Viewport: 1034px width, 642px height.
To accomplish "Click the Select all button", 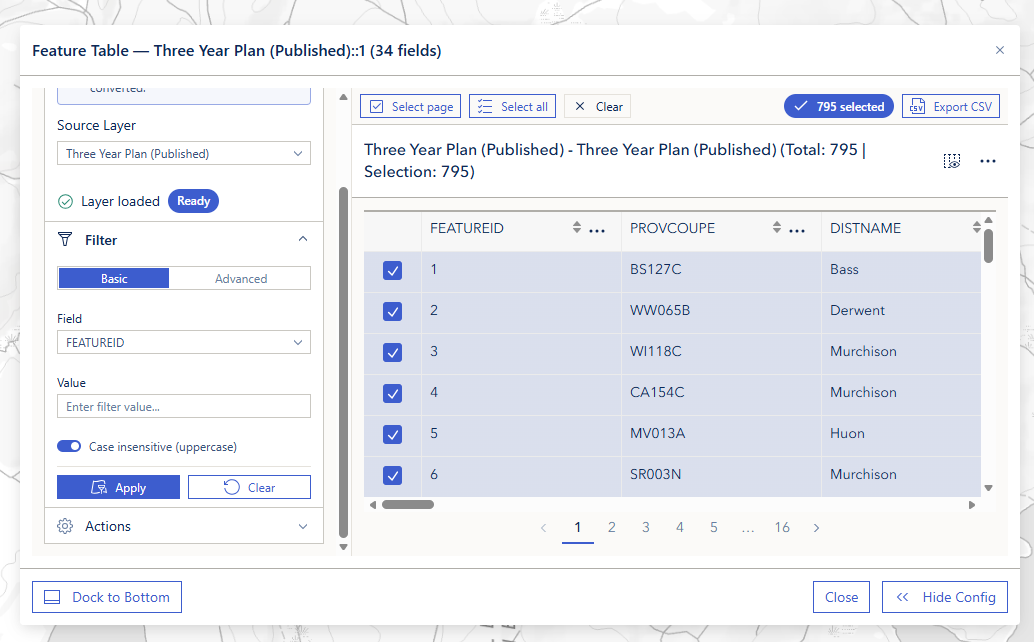I will [x=512, y=106].
